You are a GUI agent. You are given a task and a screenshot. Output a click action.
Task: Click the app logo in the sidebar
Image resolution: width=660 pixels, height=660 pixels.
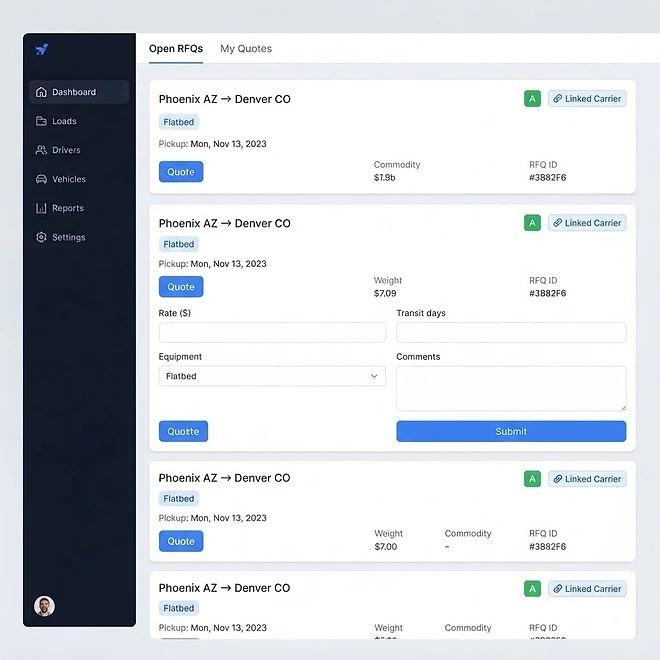click(x=41, y=50)
